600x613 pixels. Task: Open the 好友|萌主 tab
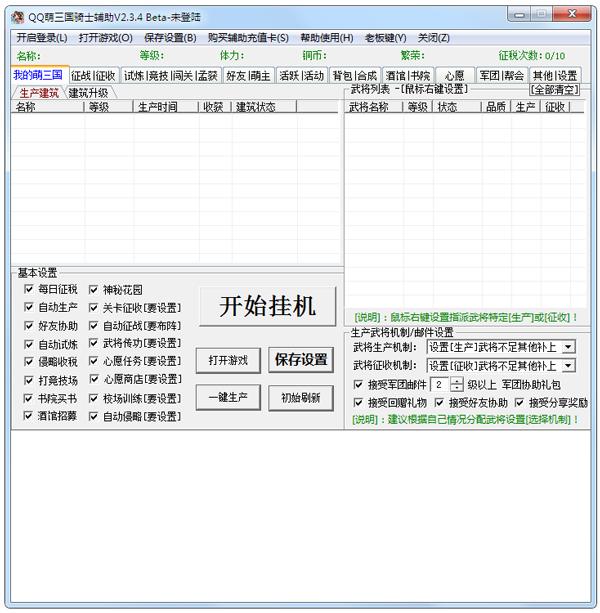coord(248,75)
